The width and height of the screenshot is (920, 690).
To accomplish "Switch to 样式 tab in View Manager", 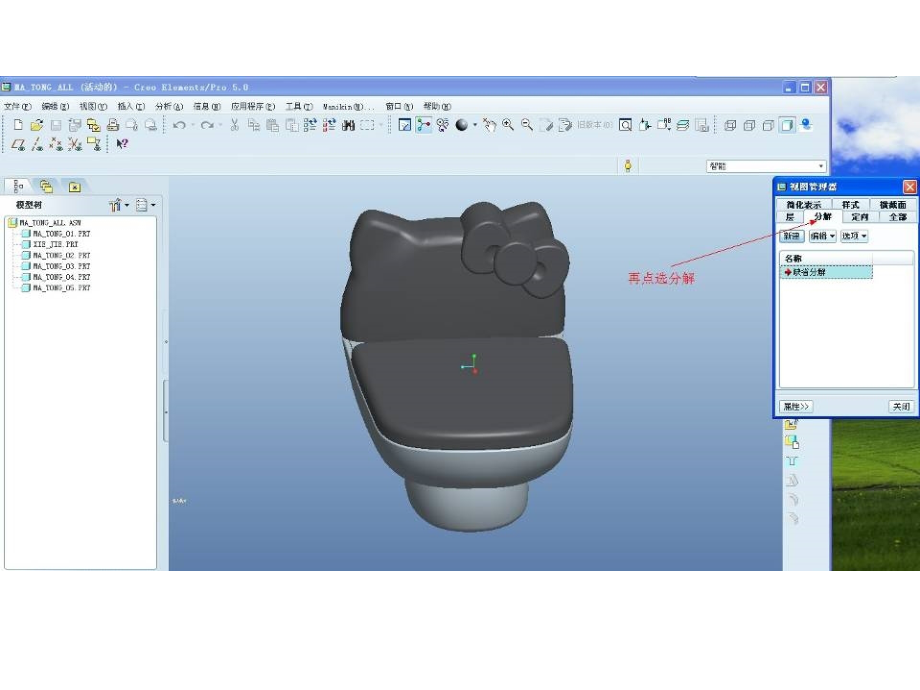I will tap(850, 205).
